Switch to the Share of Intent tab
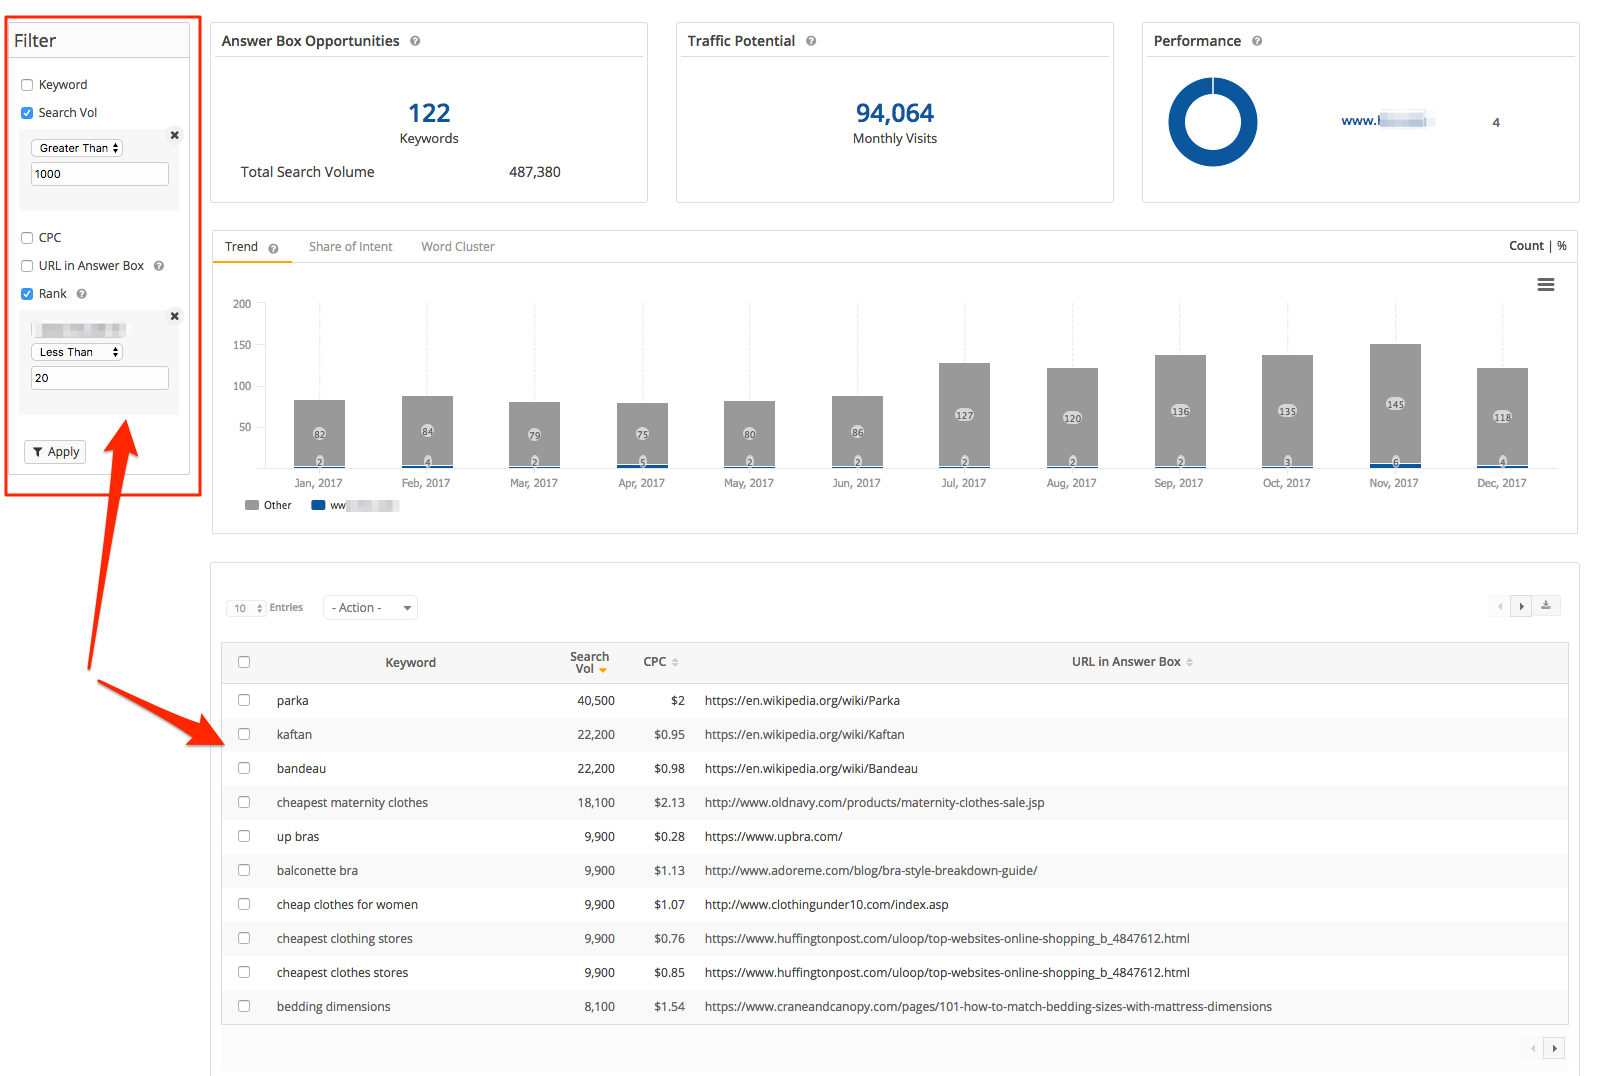The width and height of the screenshot is (1598, 1076). pyautogui.click(x=350, y=247)
